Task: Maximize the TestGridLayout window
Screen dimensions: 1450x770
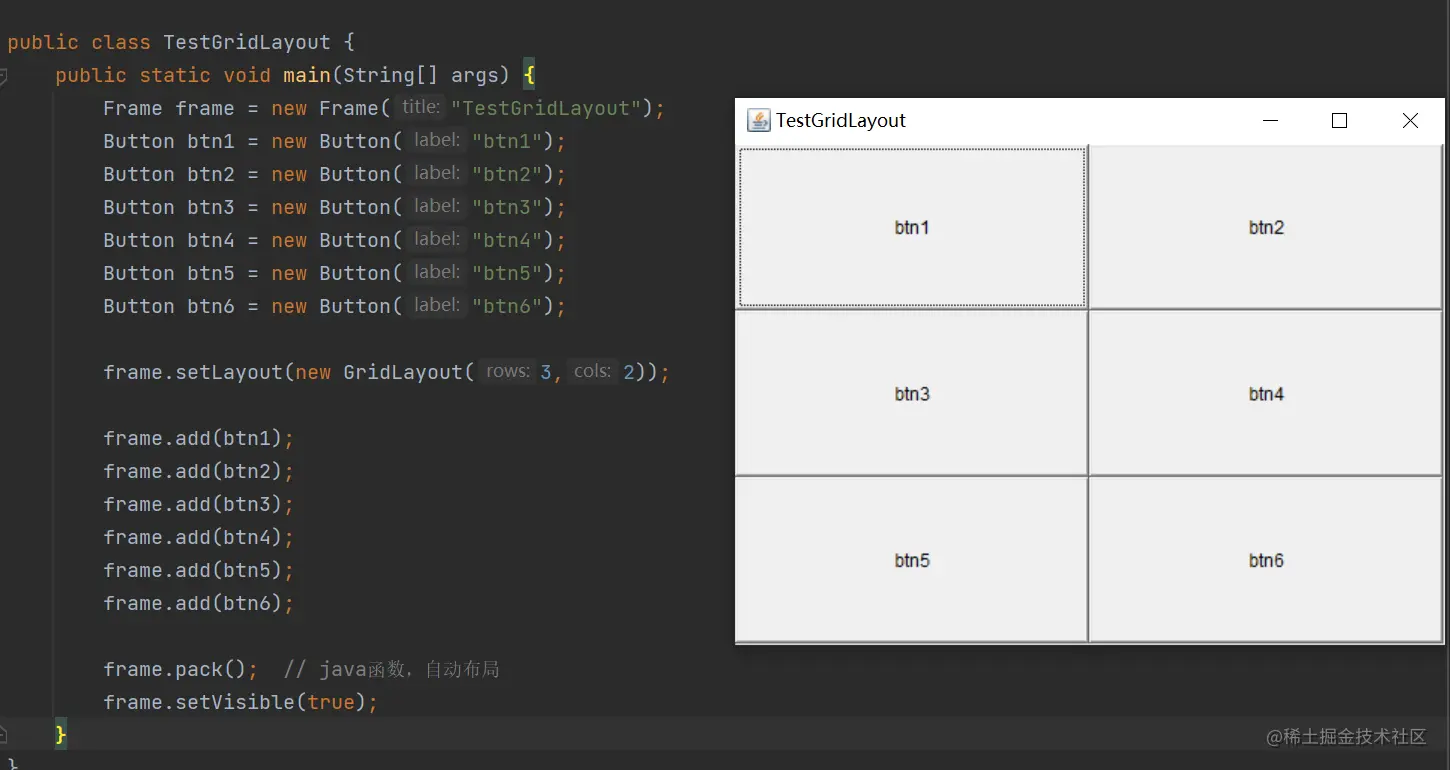Action: (x=1340, y=121)
